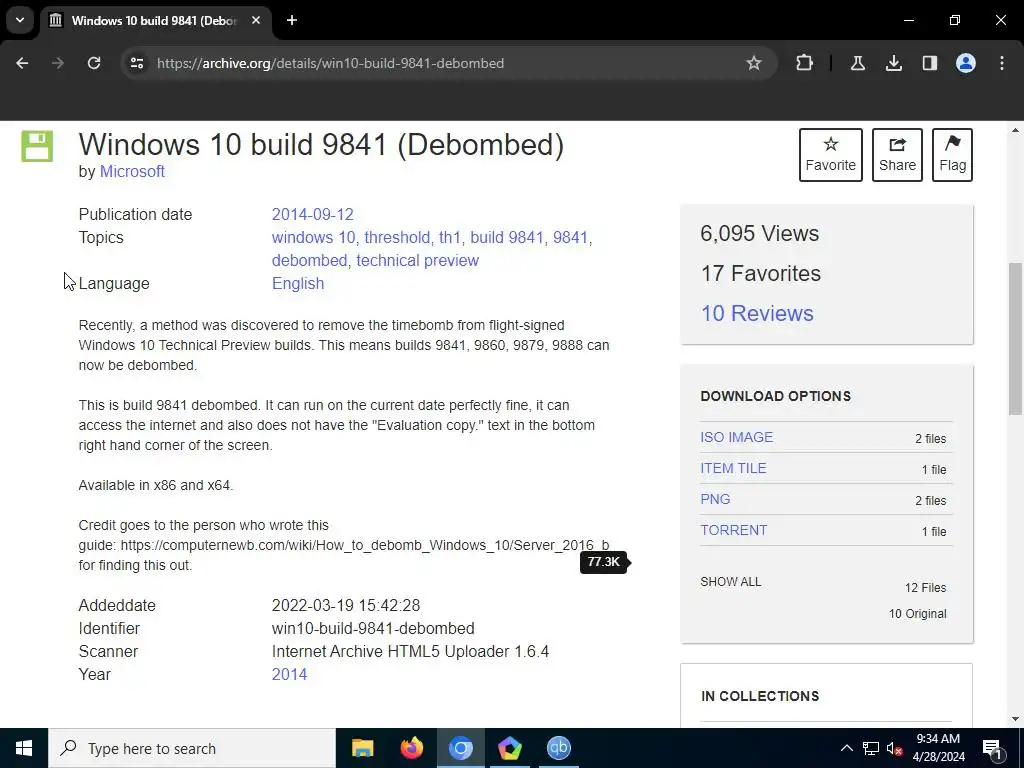
Task: Open File Explorer from the taskbar
Action: (x=362, y=748)
